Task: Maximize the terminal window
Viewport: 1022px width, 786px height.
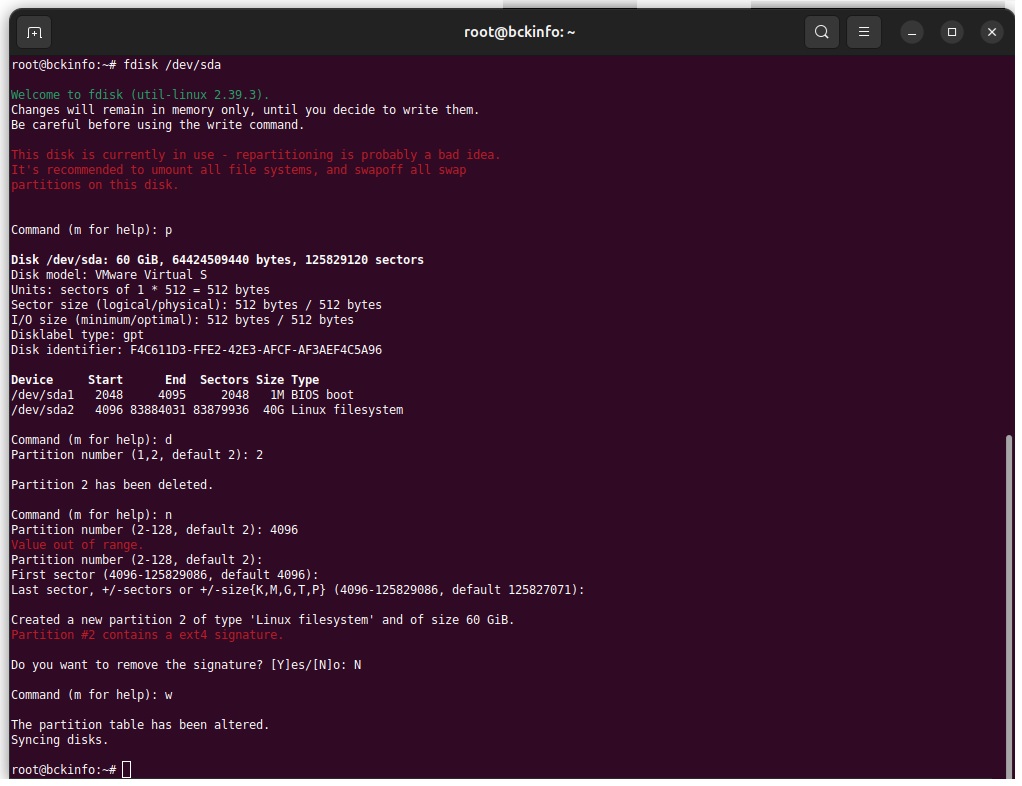Action: pos(952,32)
